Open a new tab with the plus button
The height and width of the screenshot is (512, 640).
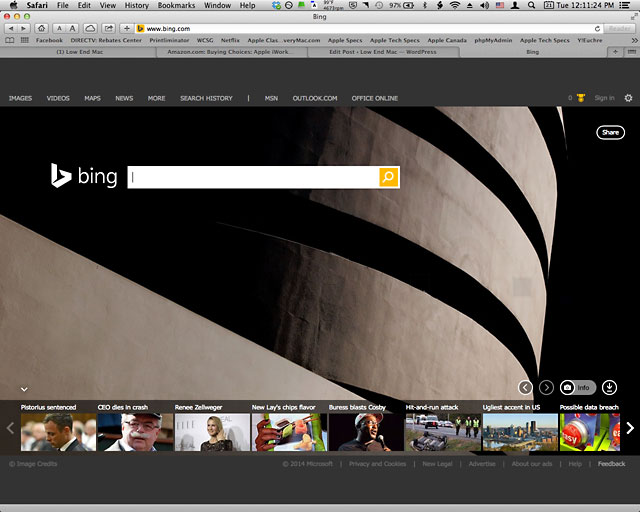point(616,52)
